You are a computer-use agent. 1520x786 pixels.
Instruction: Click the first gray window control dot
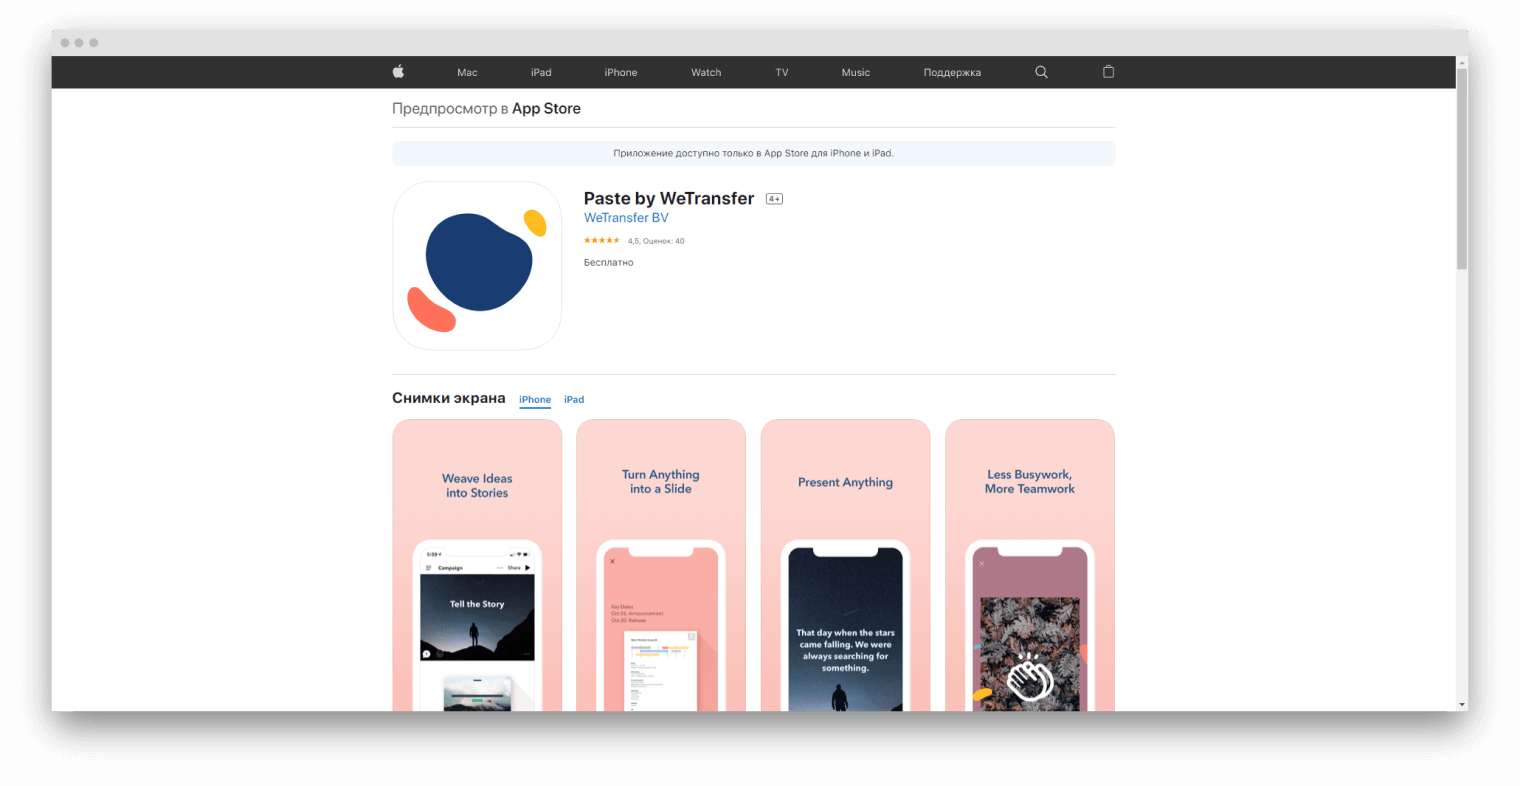pos(64,43)
